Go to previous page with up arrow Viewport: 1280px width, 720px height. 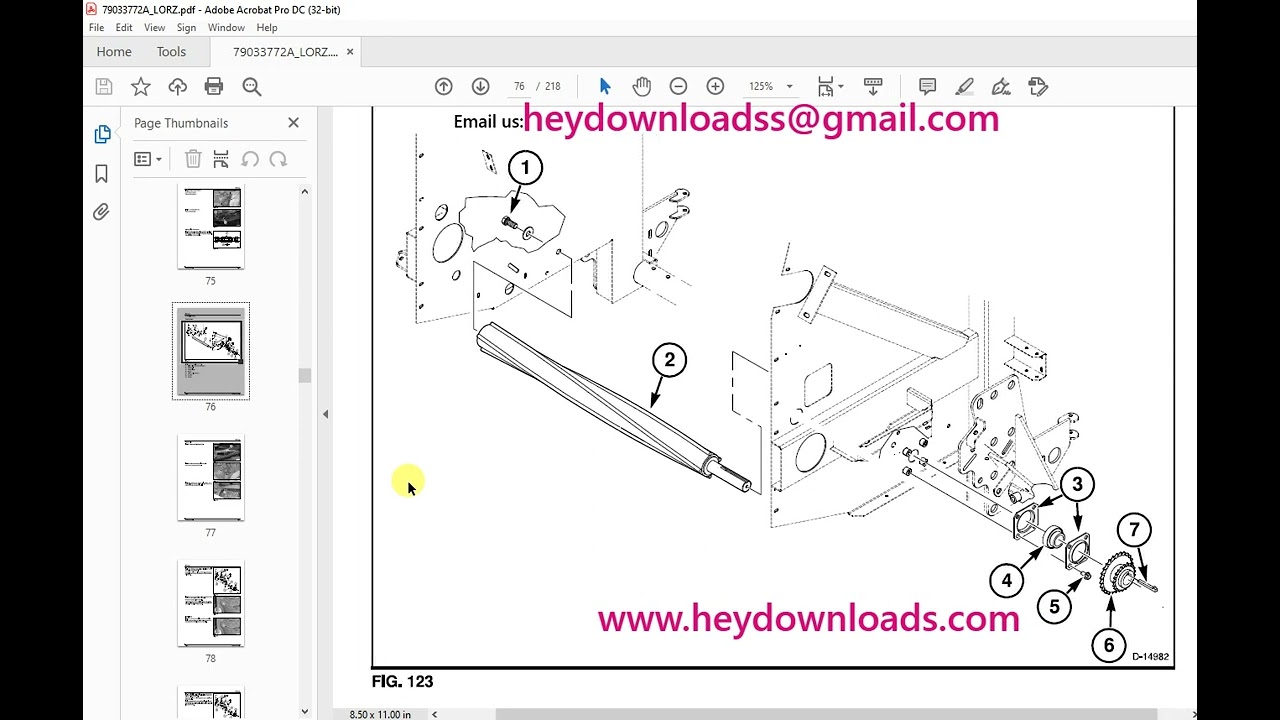pos(444,87)
